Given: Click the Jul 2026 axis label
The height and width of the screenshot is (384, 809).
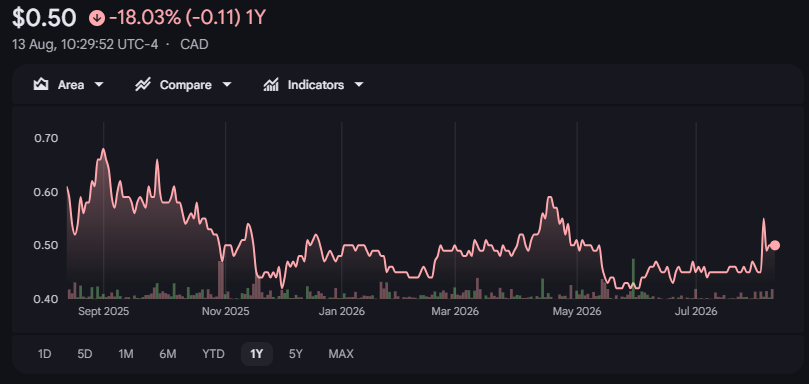Looking at the screenshot, I should click(x=697, y=312).
